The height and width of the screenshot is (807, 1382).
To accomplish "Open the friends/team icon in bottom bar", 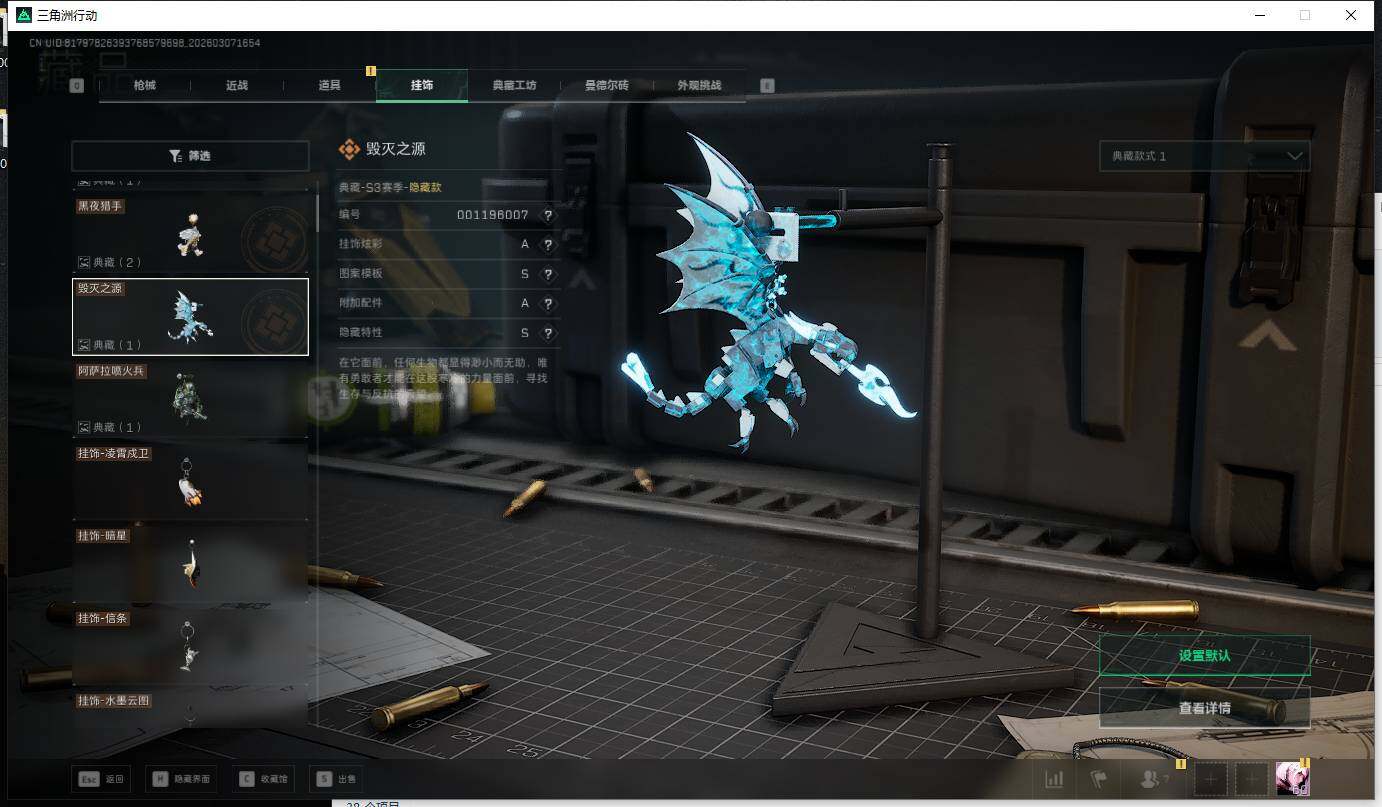I will 1152,779.
